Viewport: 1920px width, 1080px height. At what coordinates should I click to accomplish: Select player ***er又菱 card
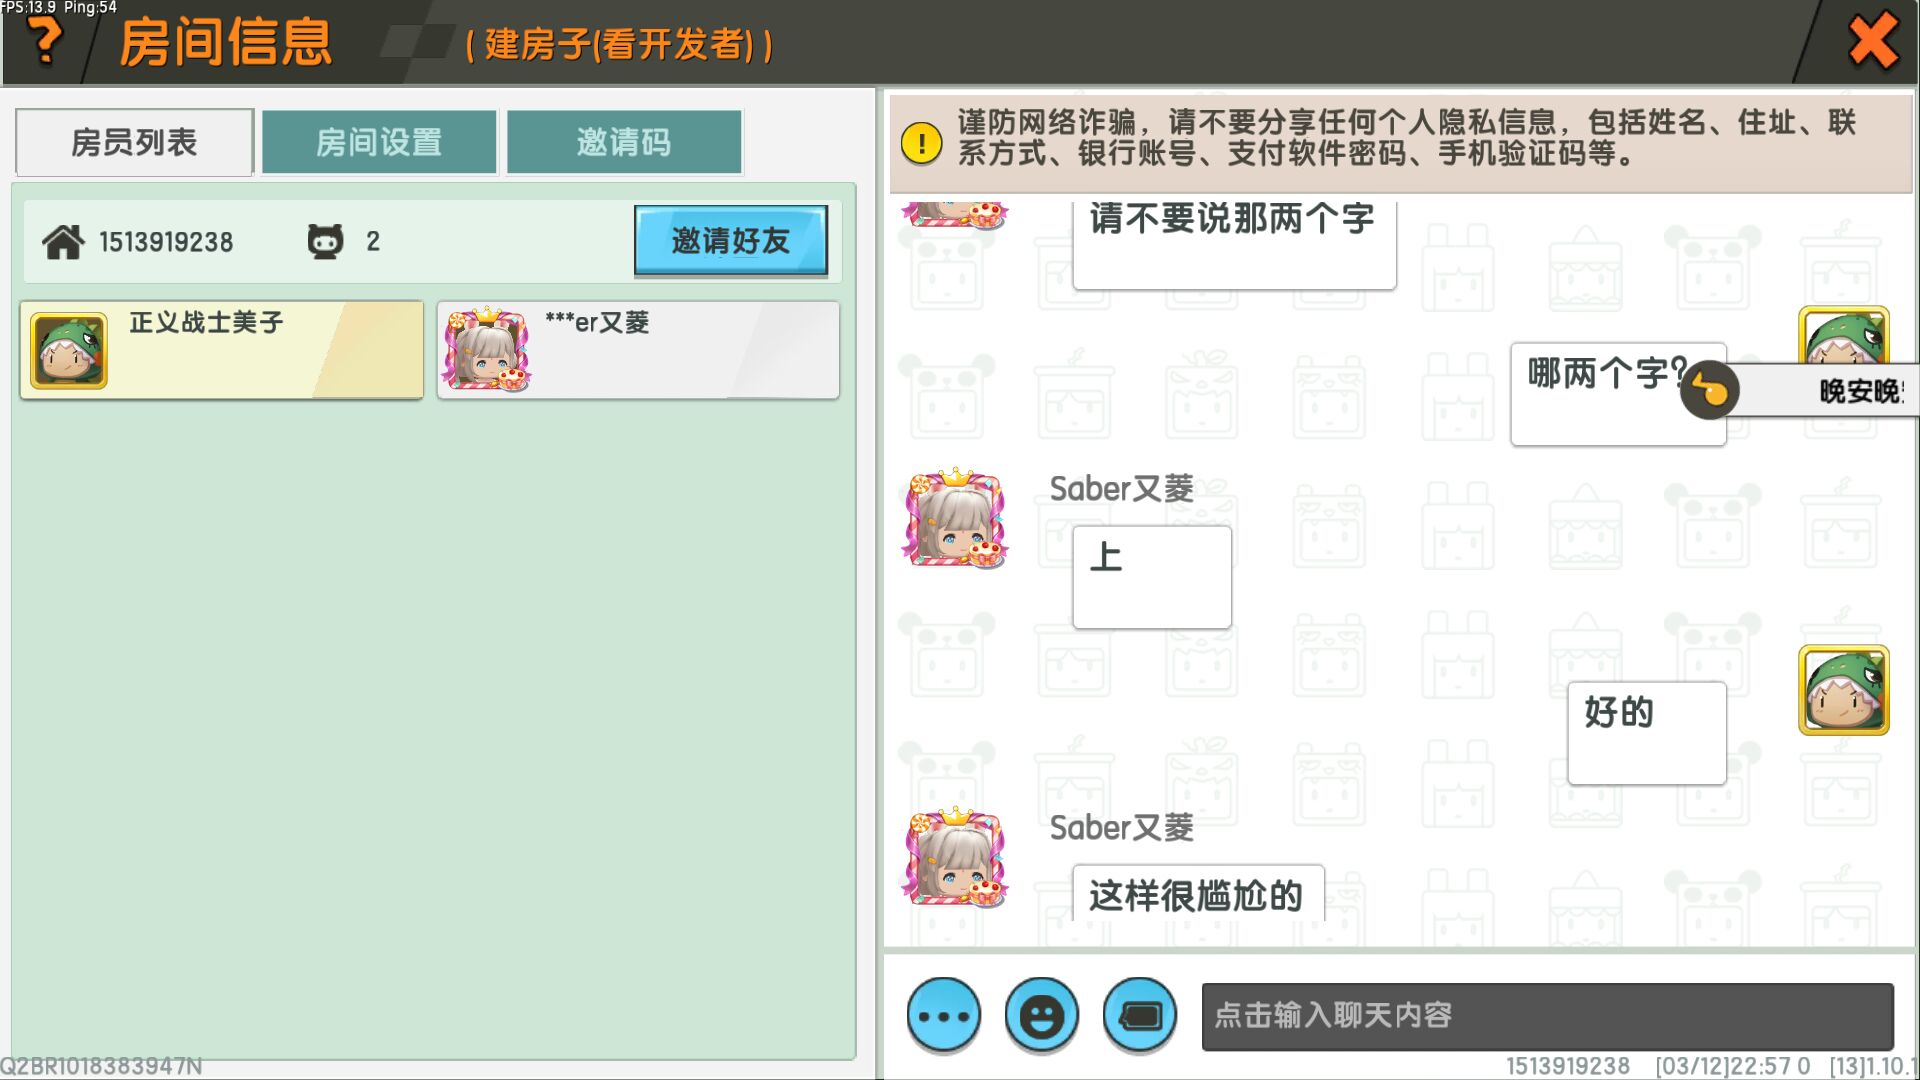coord(638,350)
